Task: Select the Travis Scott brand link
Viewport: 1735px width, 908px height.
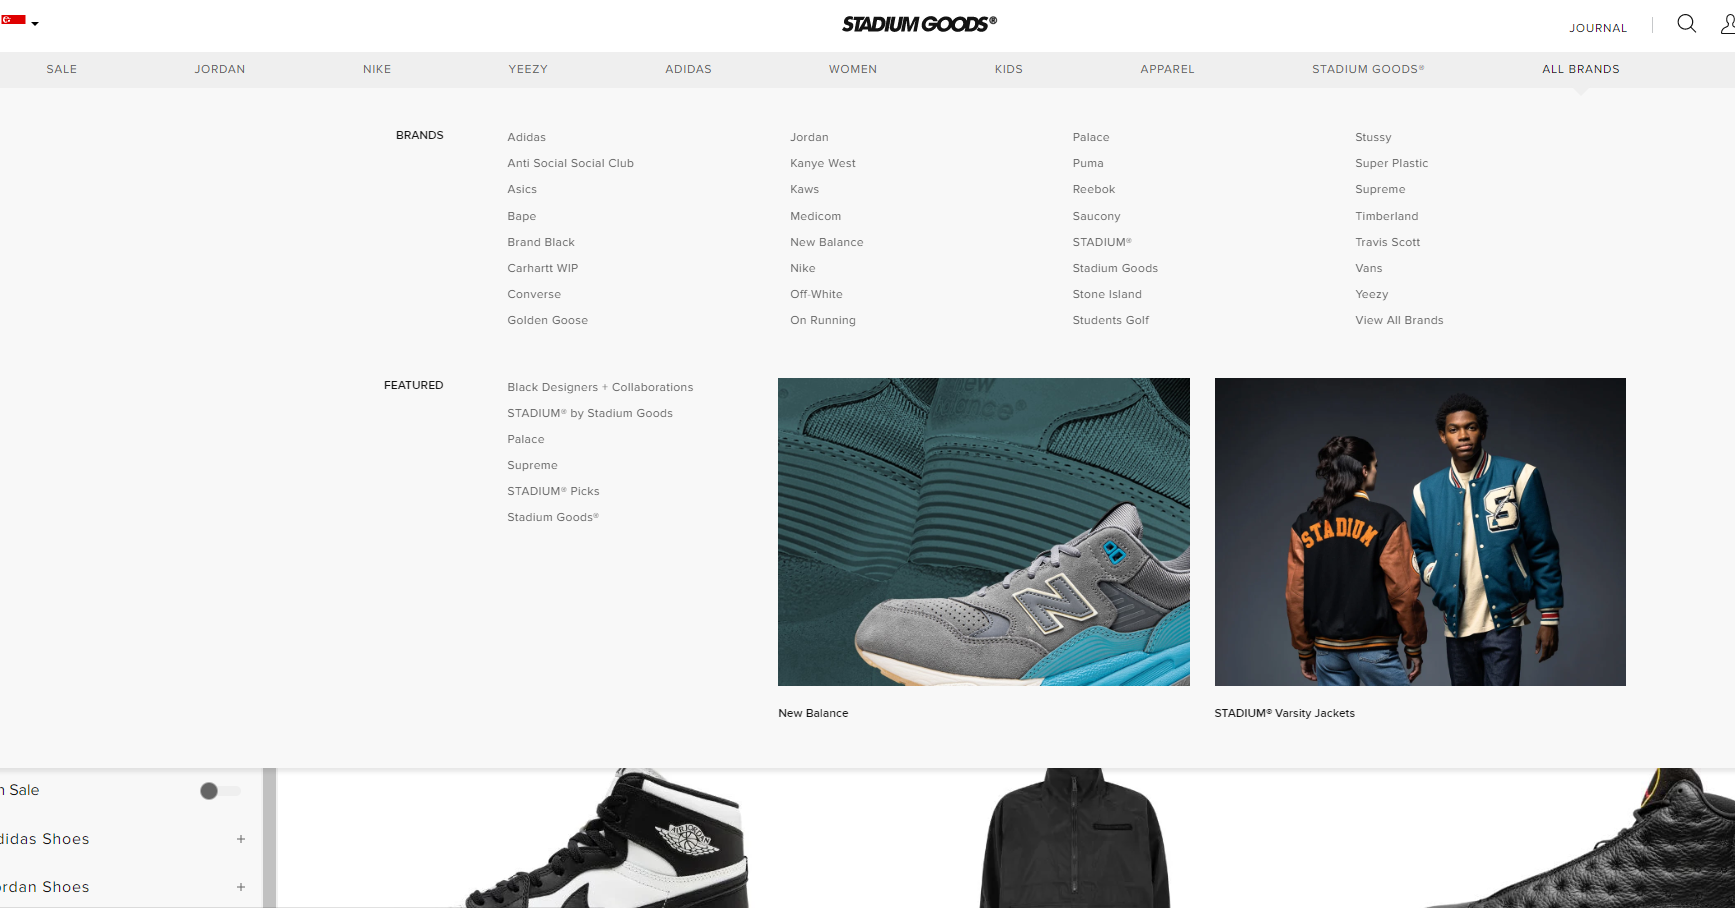Action: pyautogui.click(x=1387, y=242)
